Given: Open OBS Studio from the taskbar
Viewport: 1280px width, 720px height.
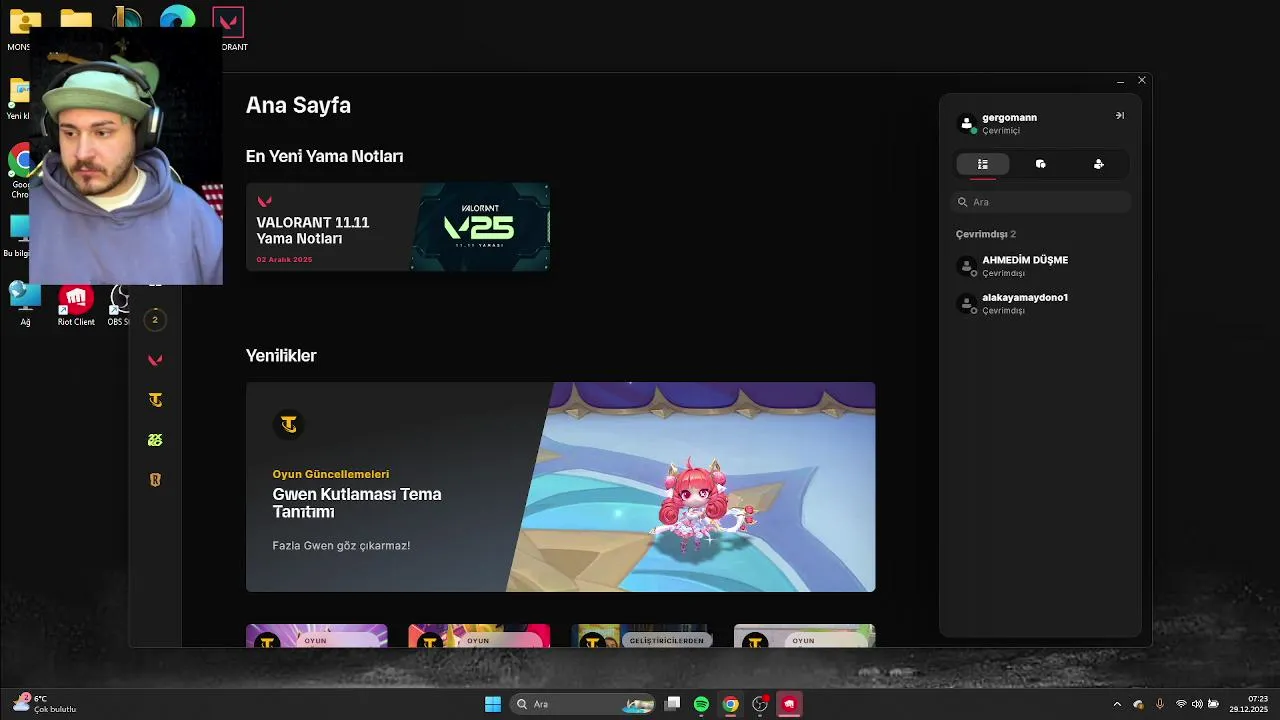Looking at the screenshot, I should pyautogui.click(x=760, y=704).
